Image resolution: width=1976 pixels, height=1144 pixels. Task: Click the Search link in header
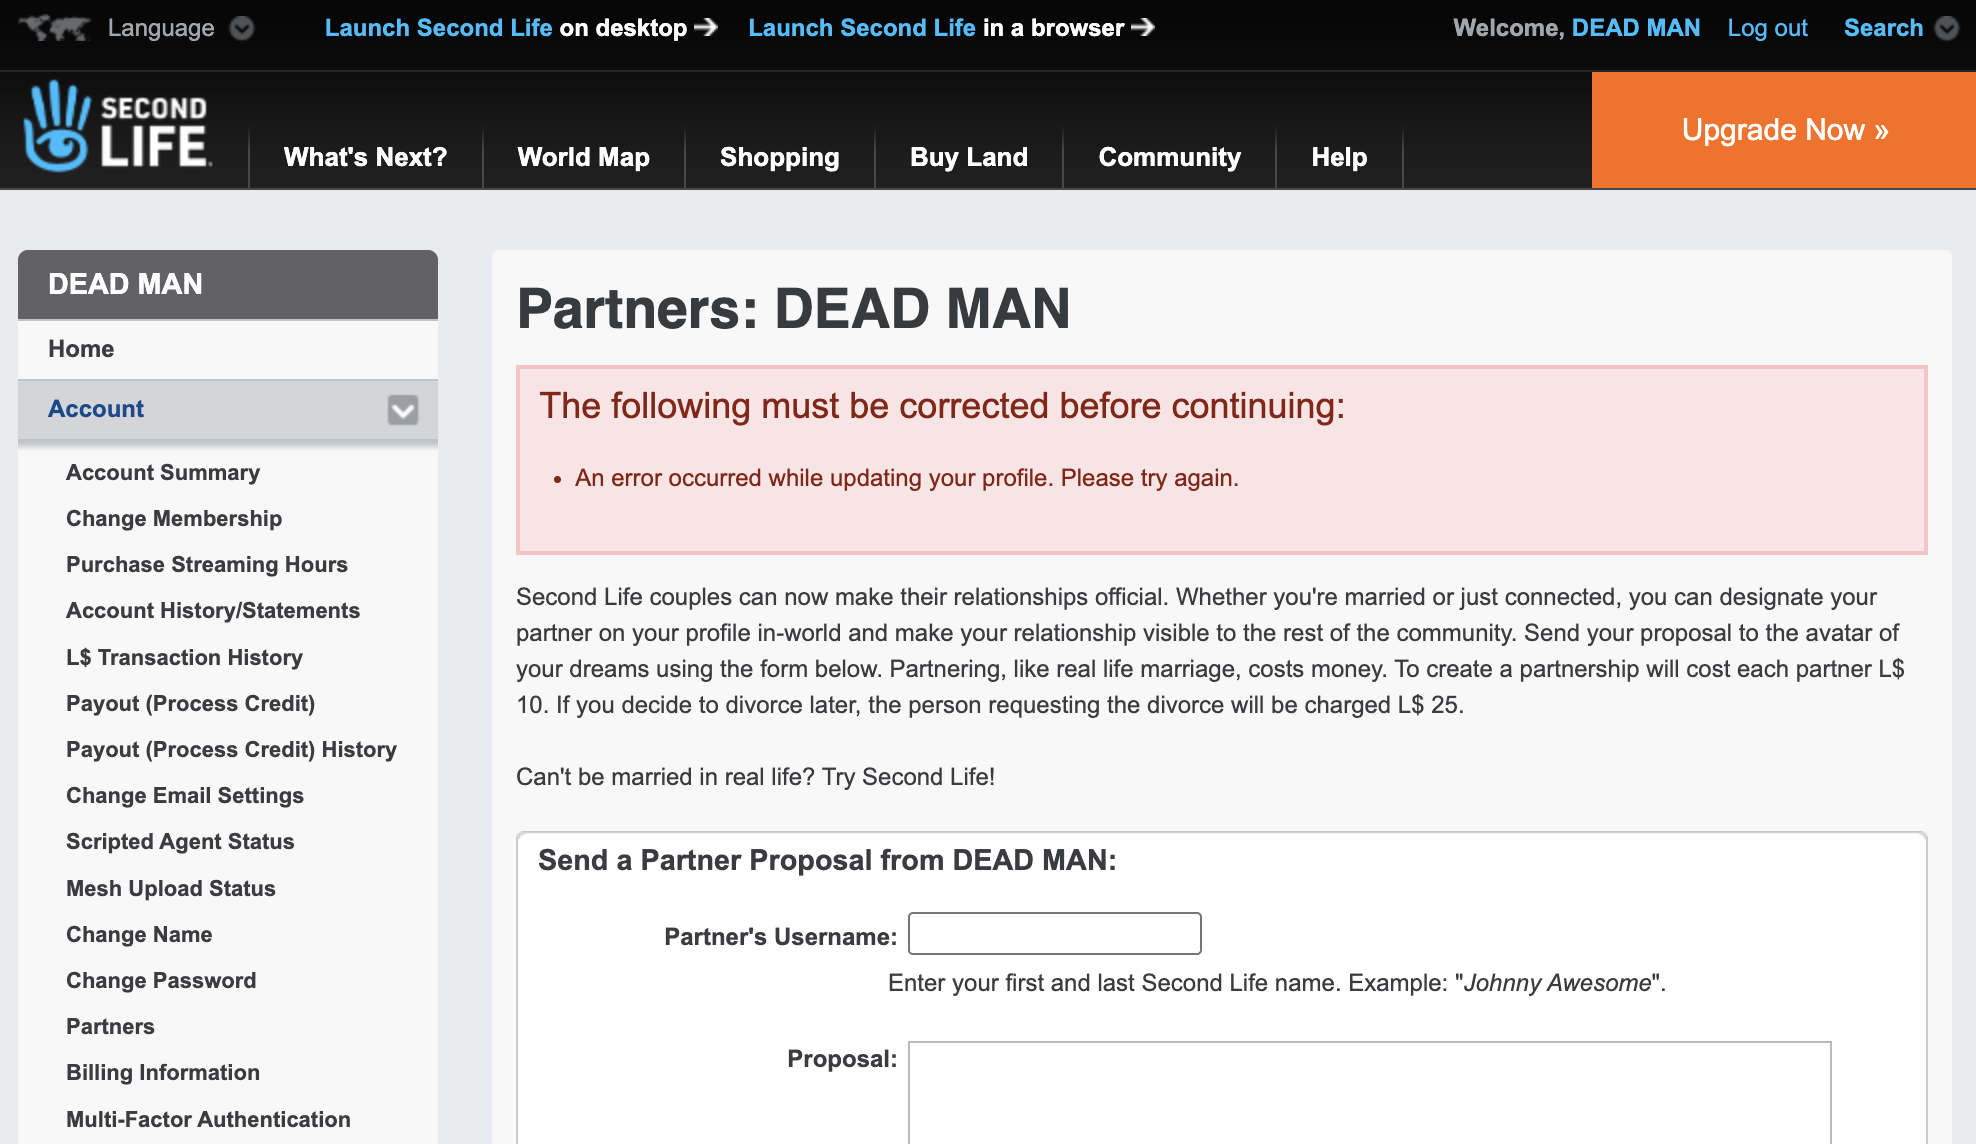[x=1883, y=28]
